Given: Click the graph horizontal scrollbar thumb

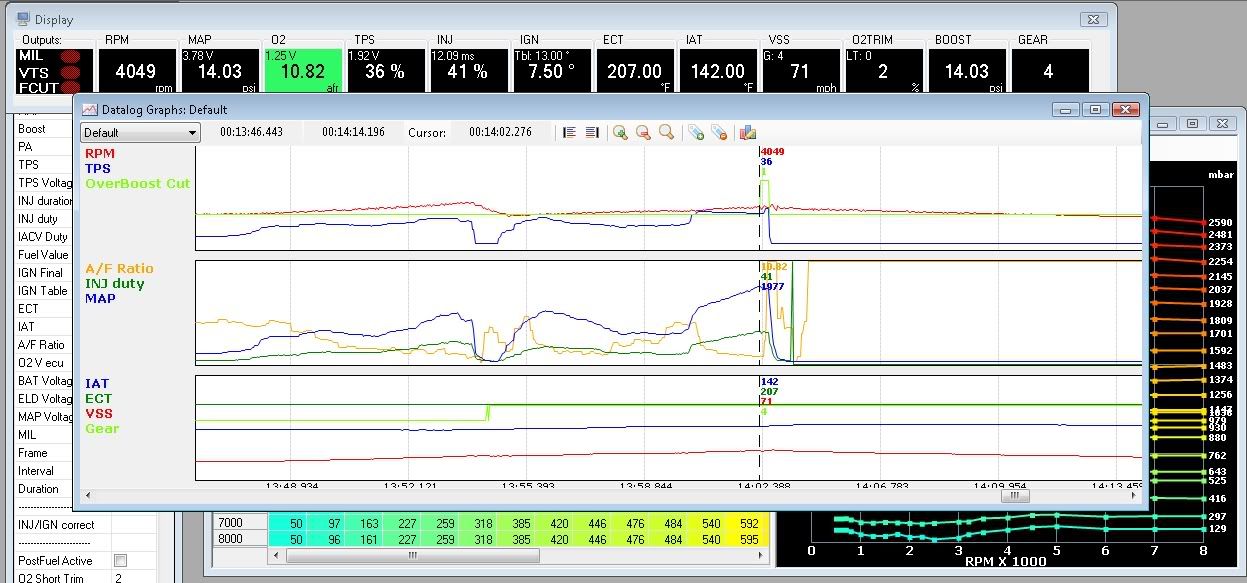Looking at the screenshot, I should pyautogui.click(x=1014, y=495).
